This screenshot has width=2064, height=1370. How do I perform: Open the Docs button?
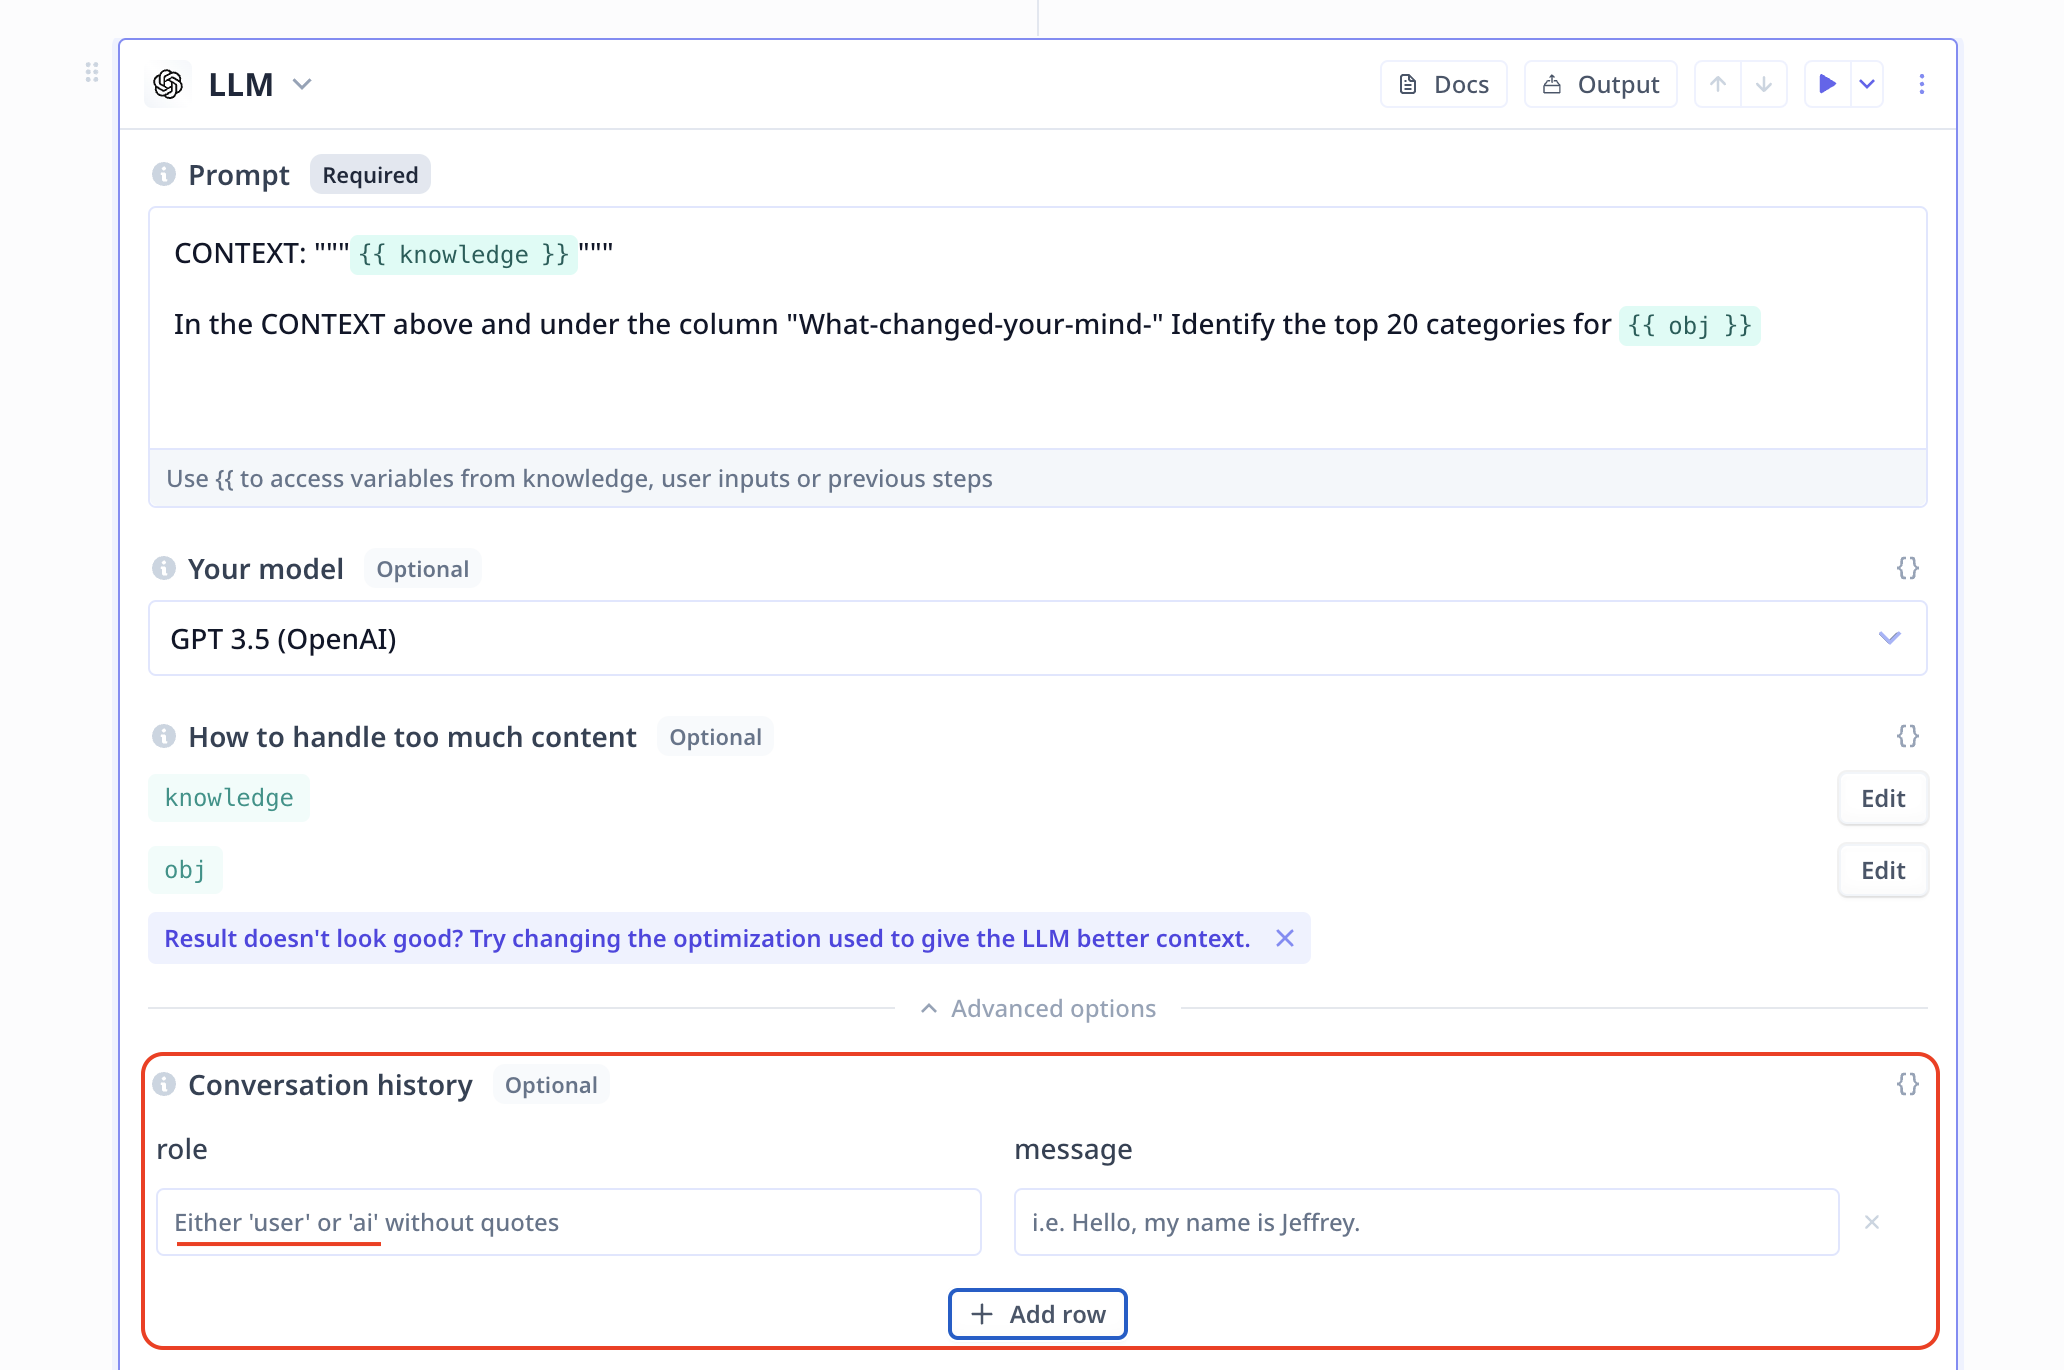(1443, 84)
